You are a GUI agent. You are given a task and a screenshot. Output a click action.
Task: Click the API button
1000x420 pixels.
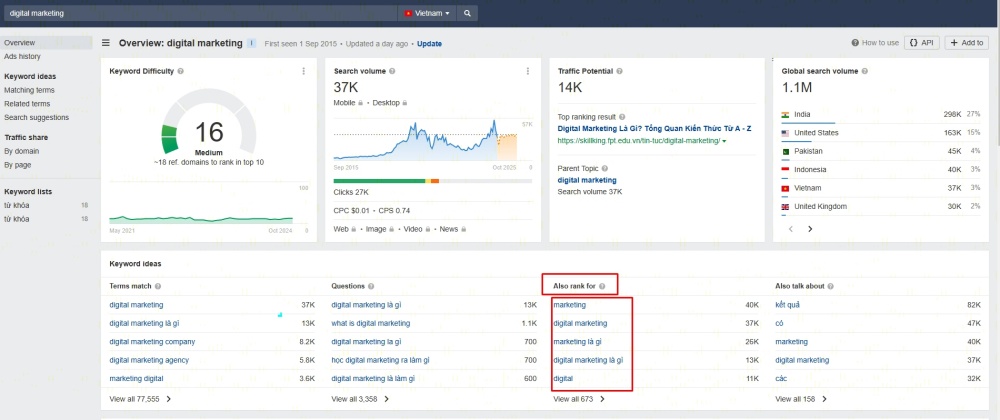pos(921,43)
